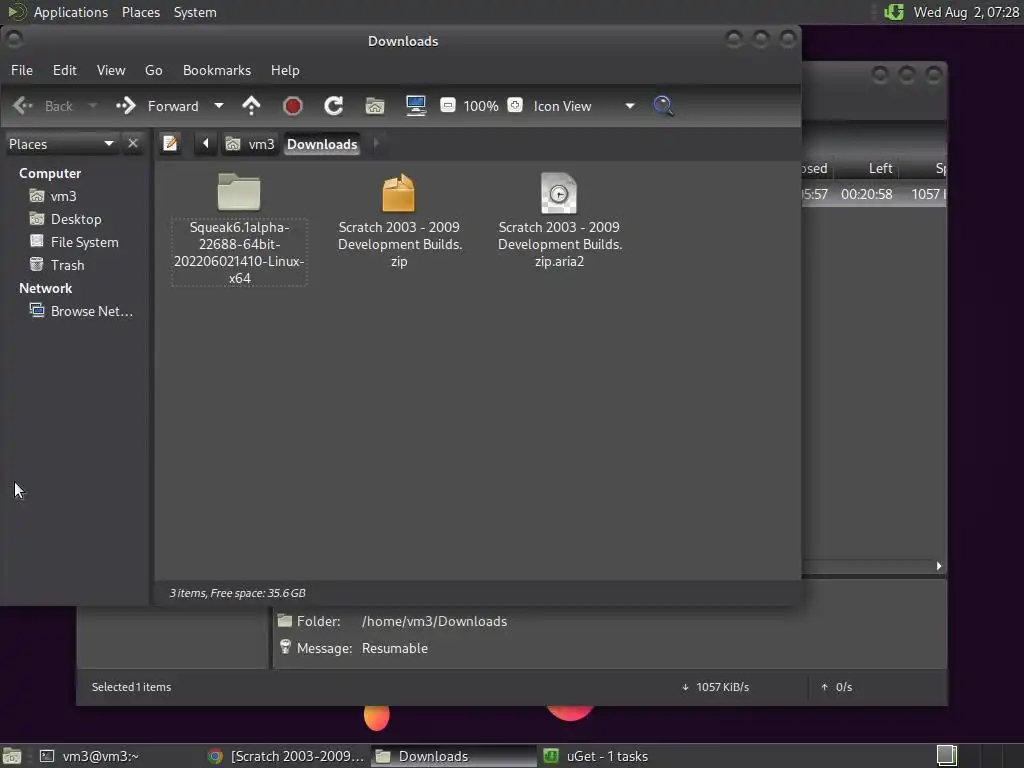Viewport: 1024px width, 768px height.
Task: Switch to Scratch 2003-2009 Chrome taskbar window
Action: 287,756
